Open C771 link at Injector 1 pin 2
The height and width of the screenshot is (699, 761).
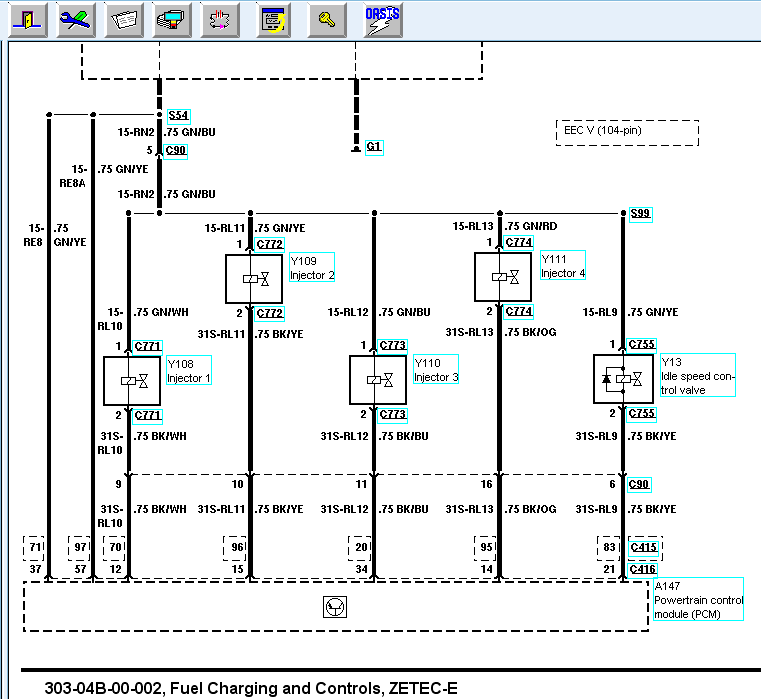(148, 416)
